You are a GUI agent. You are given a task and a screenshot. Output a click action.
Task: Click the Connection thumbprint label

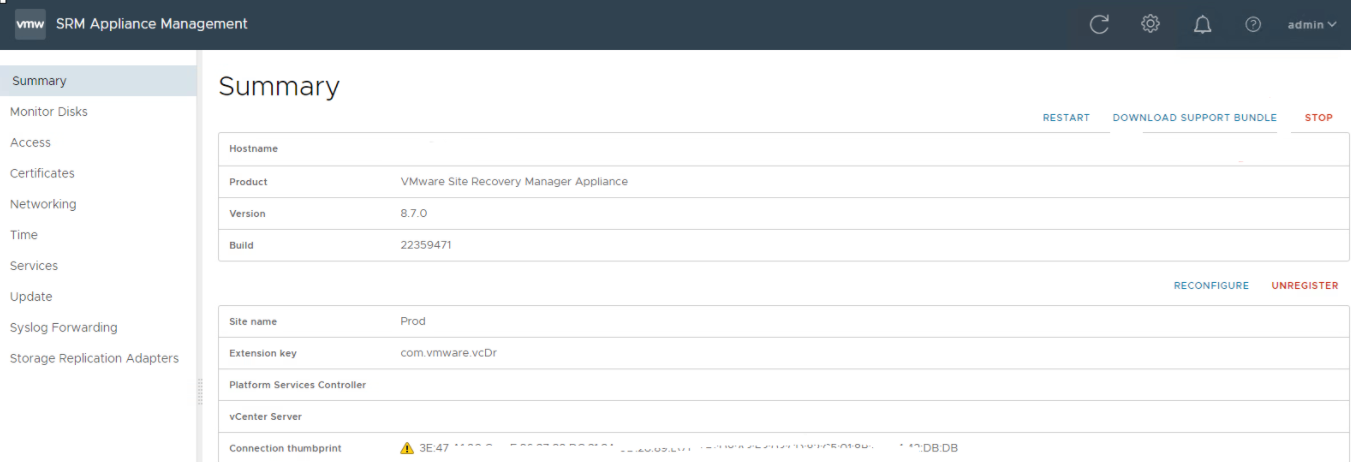285,449
